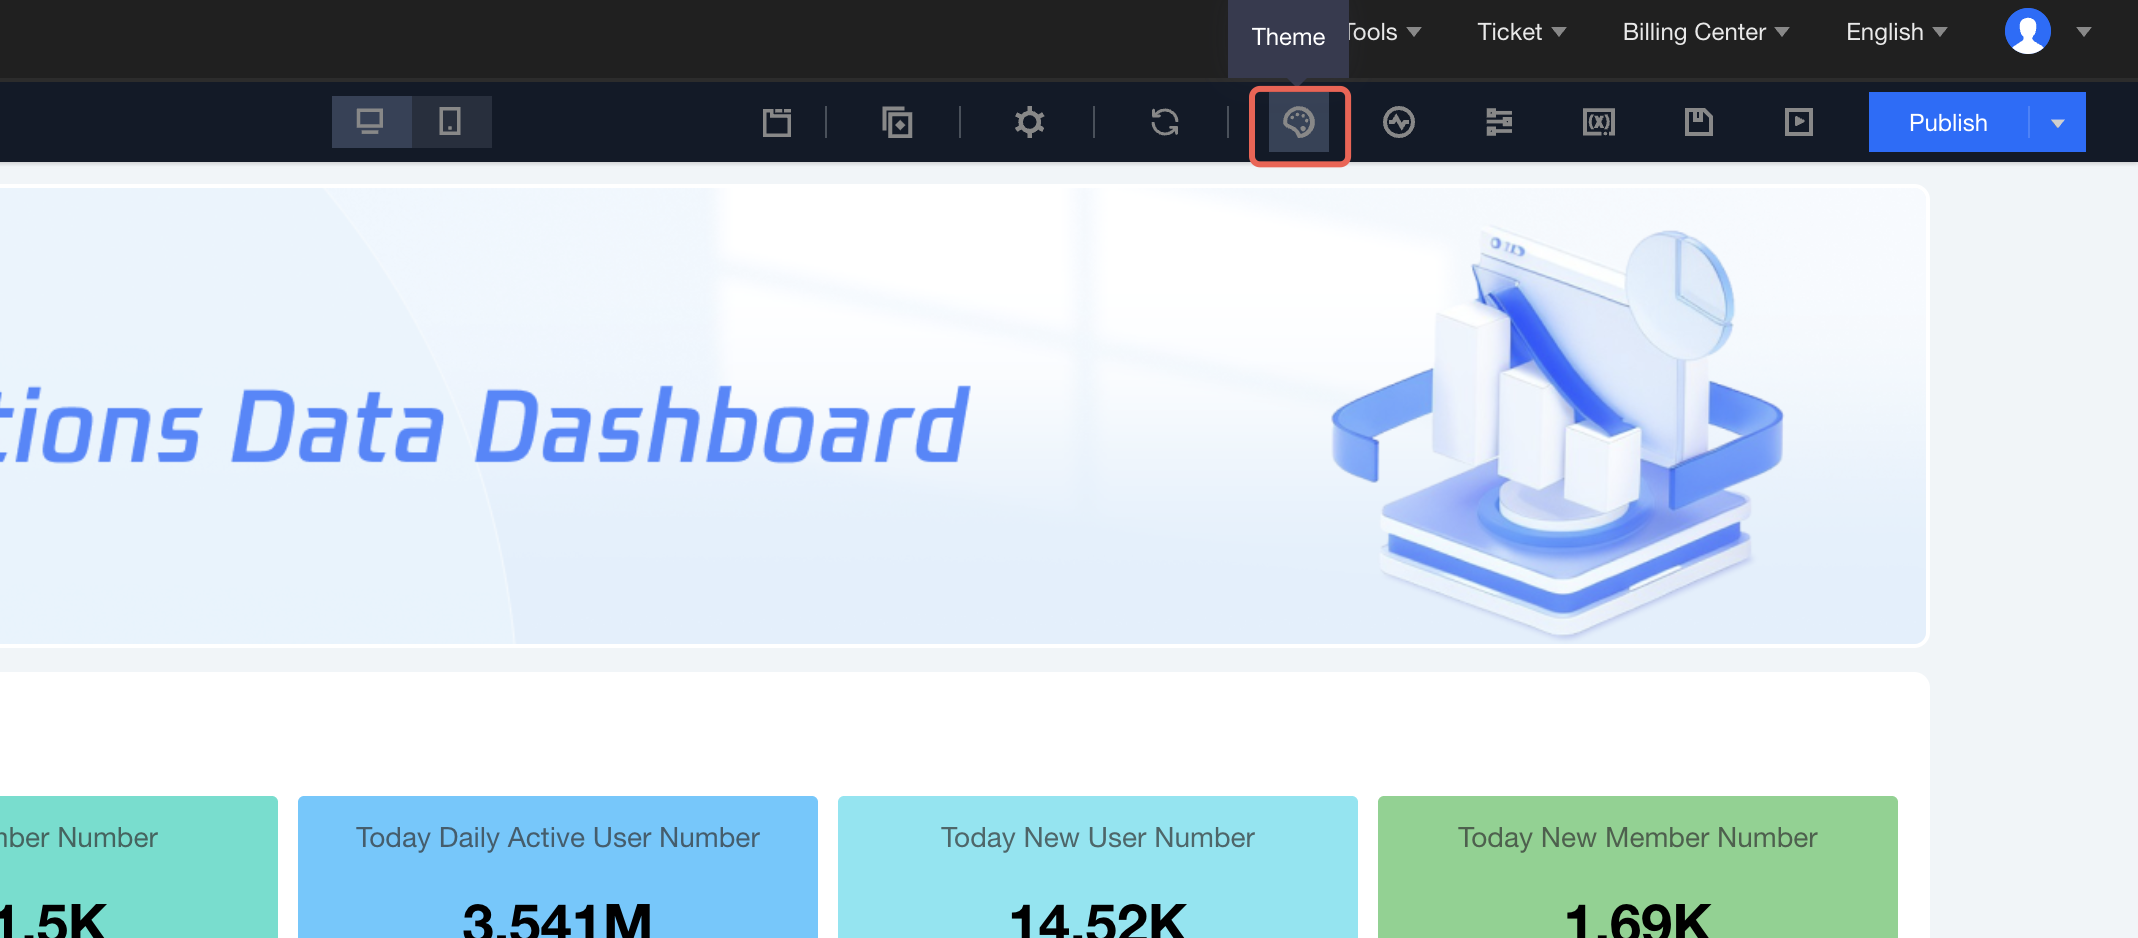Open the Theme palette icon
The height and width of the screenshot is (938, 2138).
(x=1299, y=123)
